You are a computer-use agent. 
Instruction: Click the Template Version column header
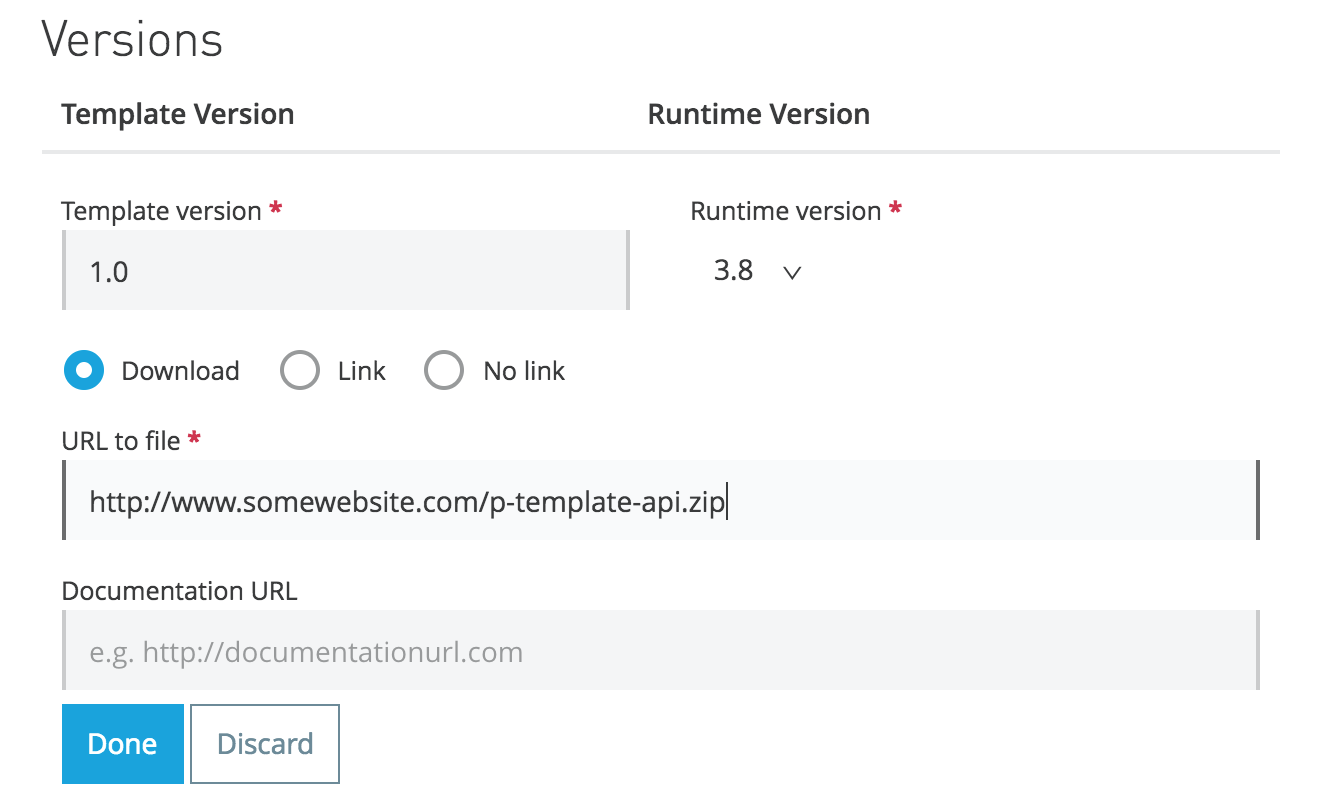pos(178,114)
